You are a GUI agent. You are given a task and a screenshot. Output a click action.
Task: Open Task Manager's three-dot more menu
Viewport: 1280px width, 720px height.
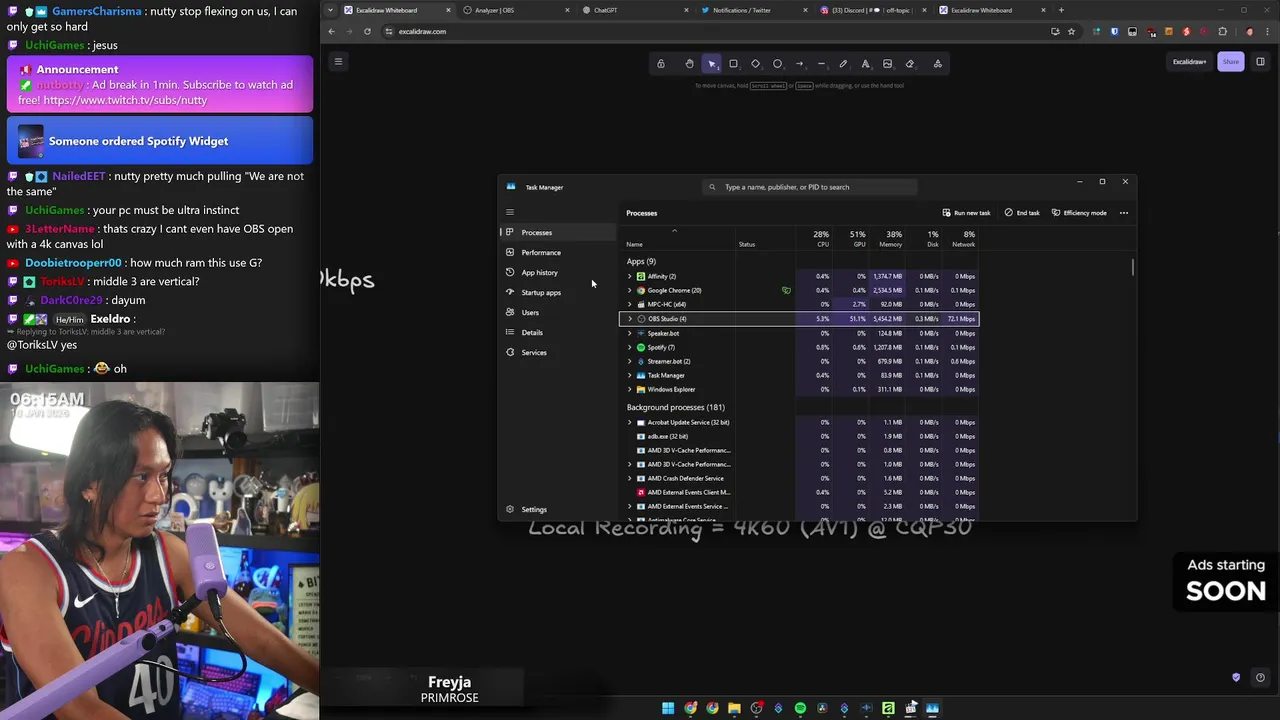(x=1124, y=213)
